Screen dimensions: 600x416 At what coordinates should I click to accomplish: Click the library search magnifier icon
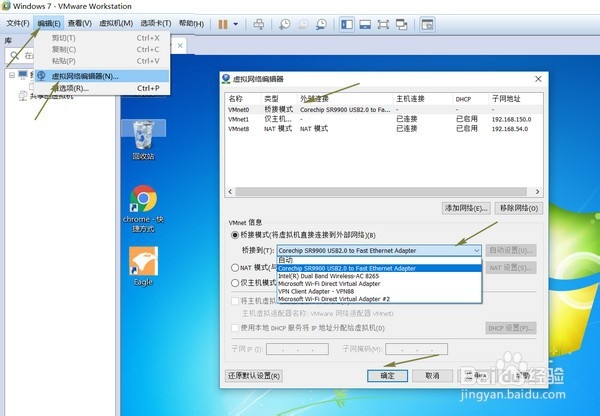pyautogui.click(x=15, y=56)
